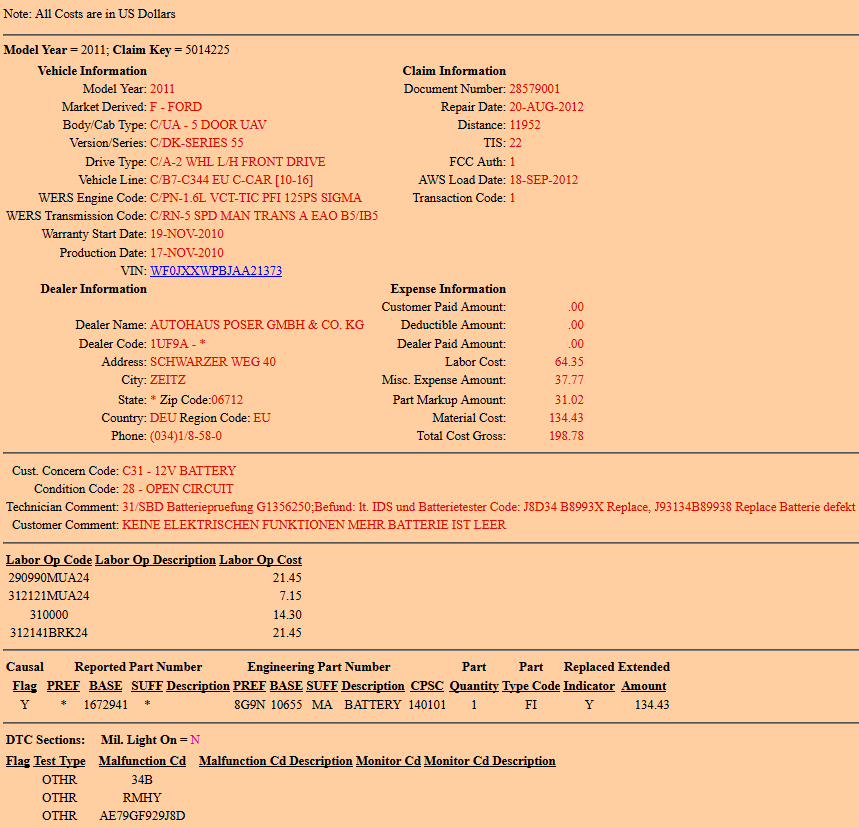The image size is (859, 828).
Task: Select labor op code 312141BRK24
Action: 49,633
